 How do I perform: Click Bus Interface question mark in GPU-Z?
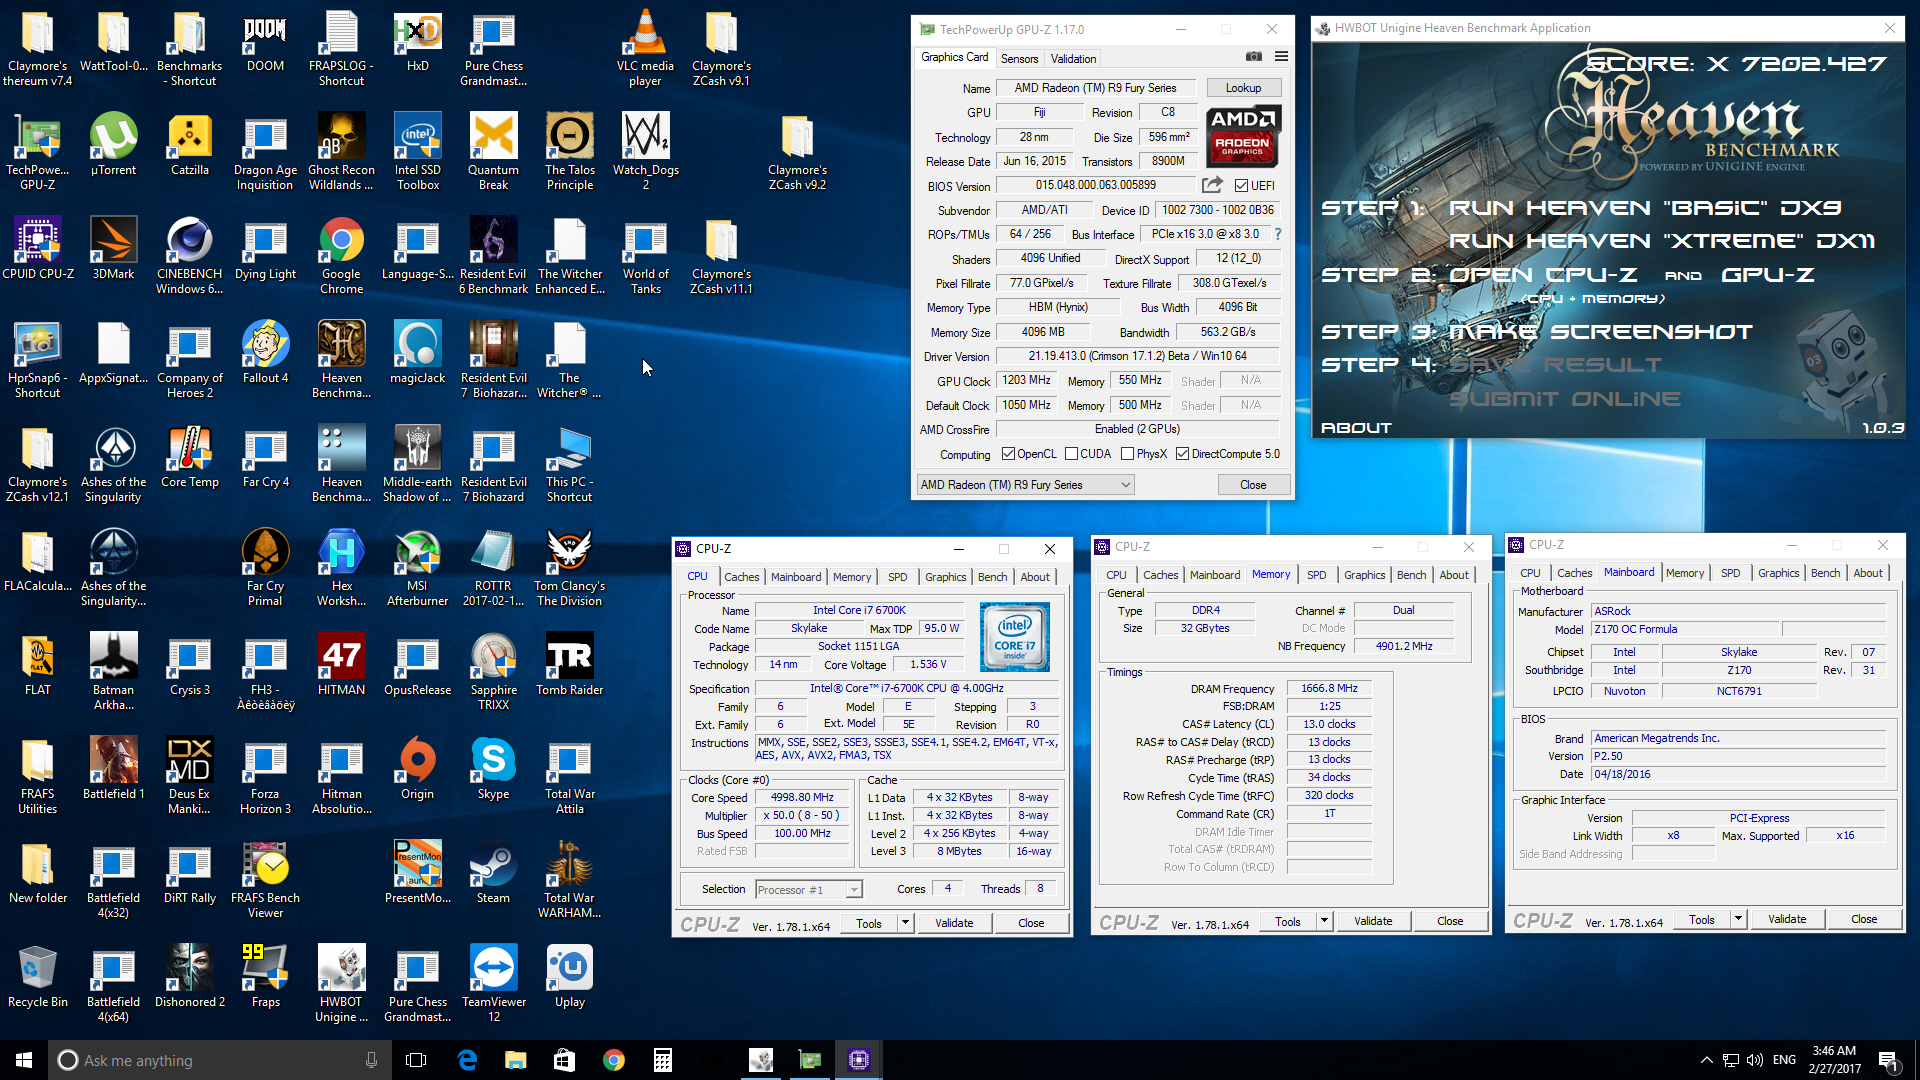coord(1277,234)
